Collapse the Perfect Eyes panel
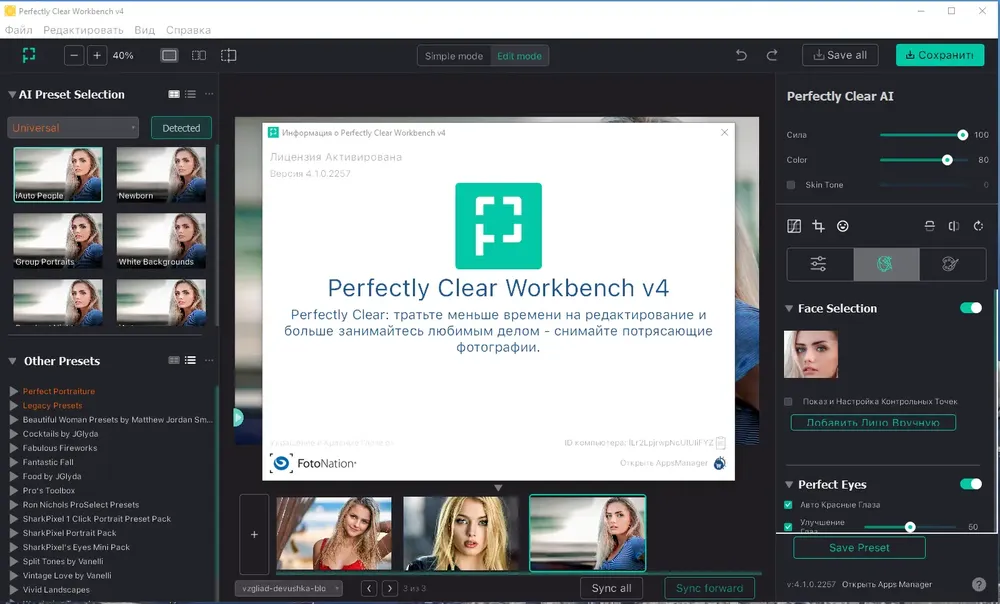The height and width of the screenshot is (604, 1000). [x=789, y=485]
